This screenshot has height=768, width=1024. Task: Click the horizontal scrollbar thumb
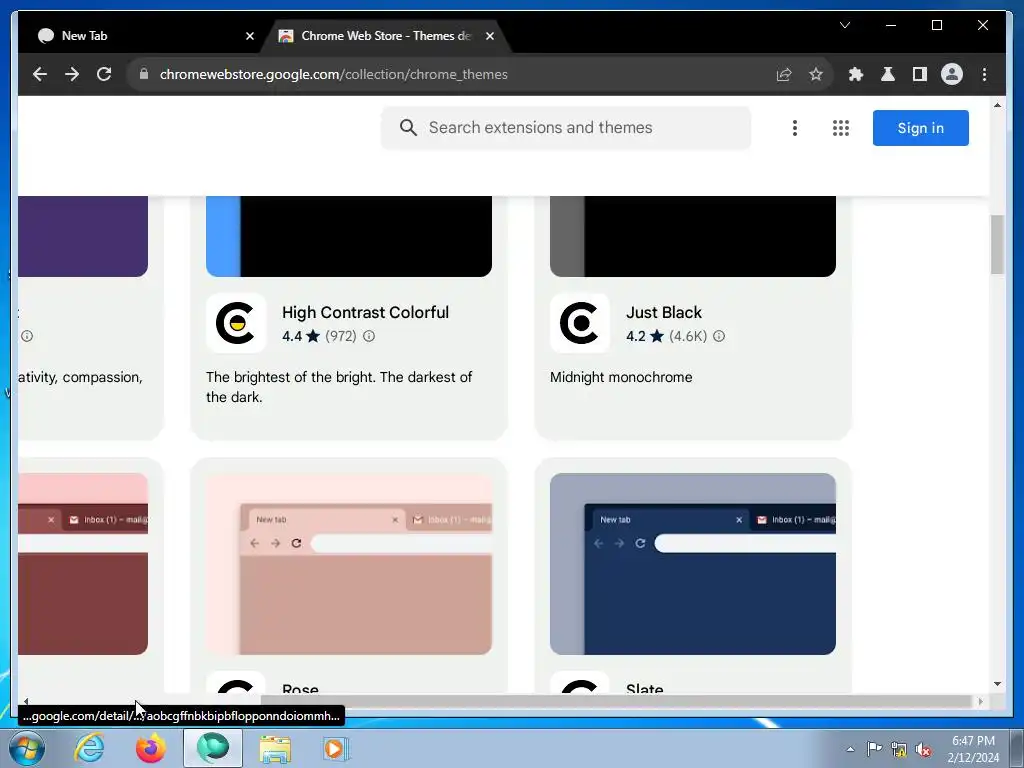coord(615,701)
